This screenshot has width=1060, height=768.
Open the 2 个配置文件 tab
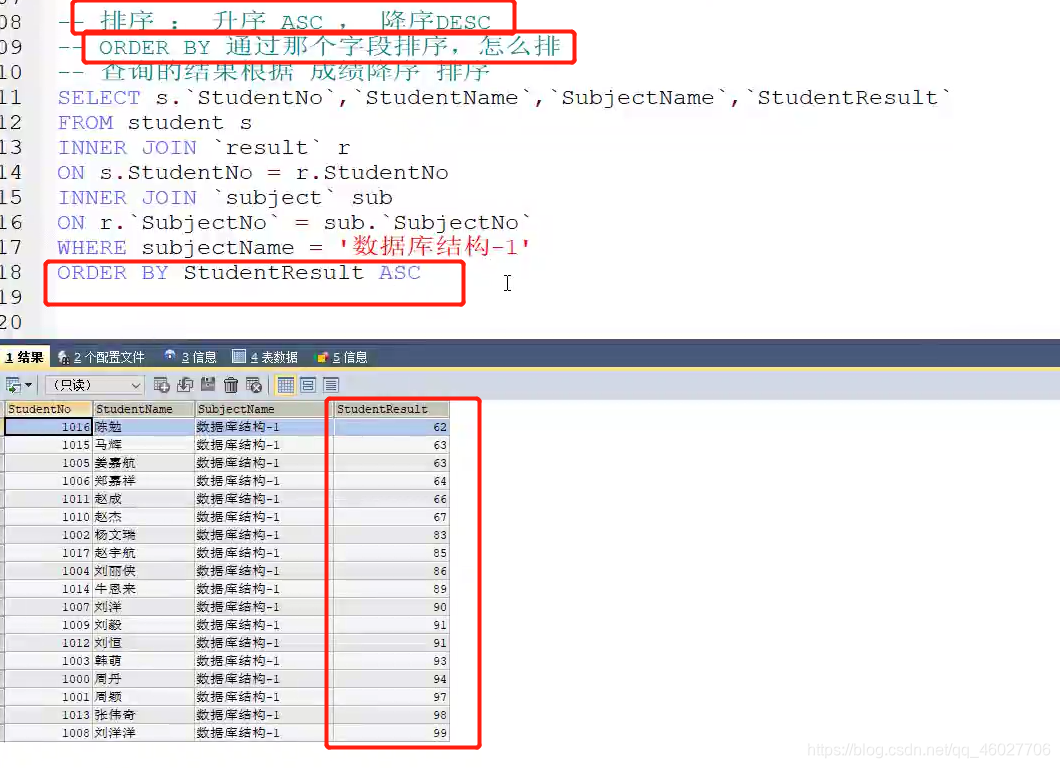click(101, 357)
